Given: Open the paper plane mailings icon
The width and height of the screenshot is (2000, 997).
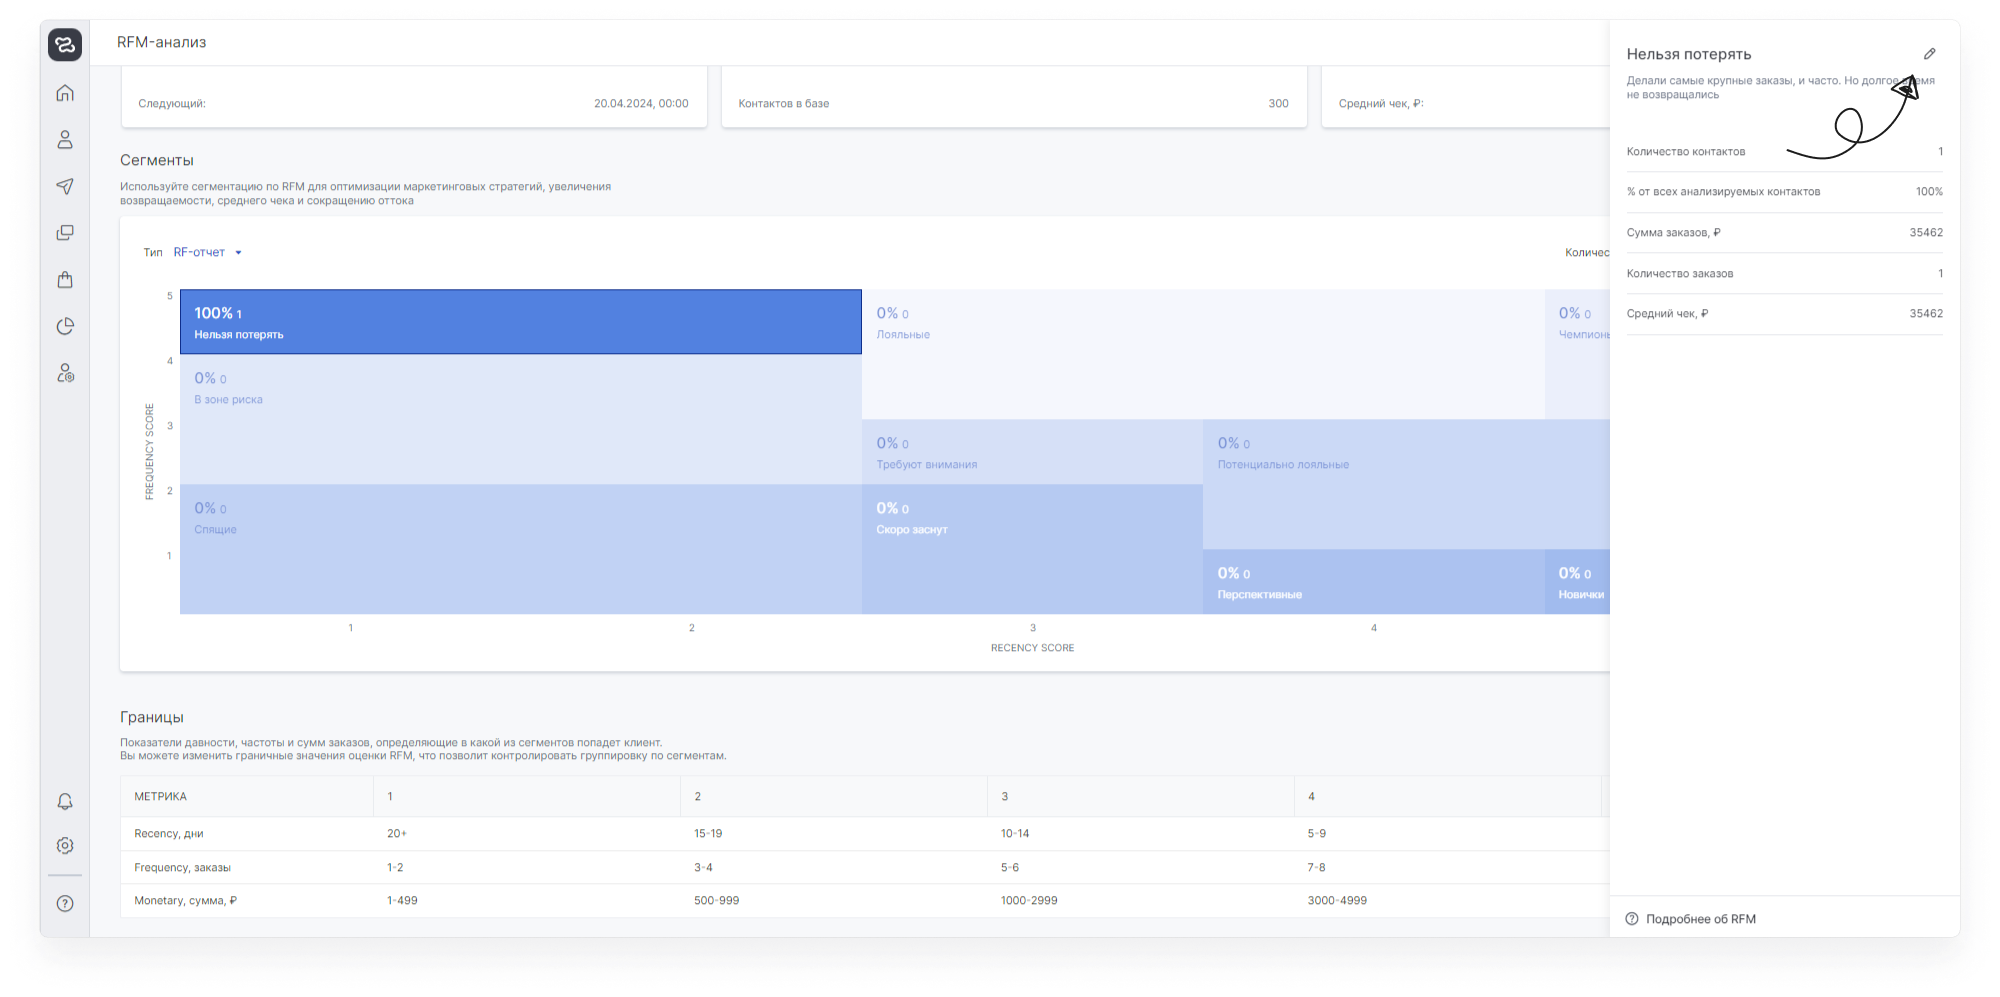Looking at the screenshot, I should [65, 186].
